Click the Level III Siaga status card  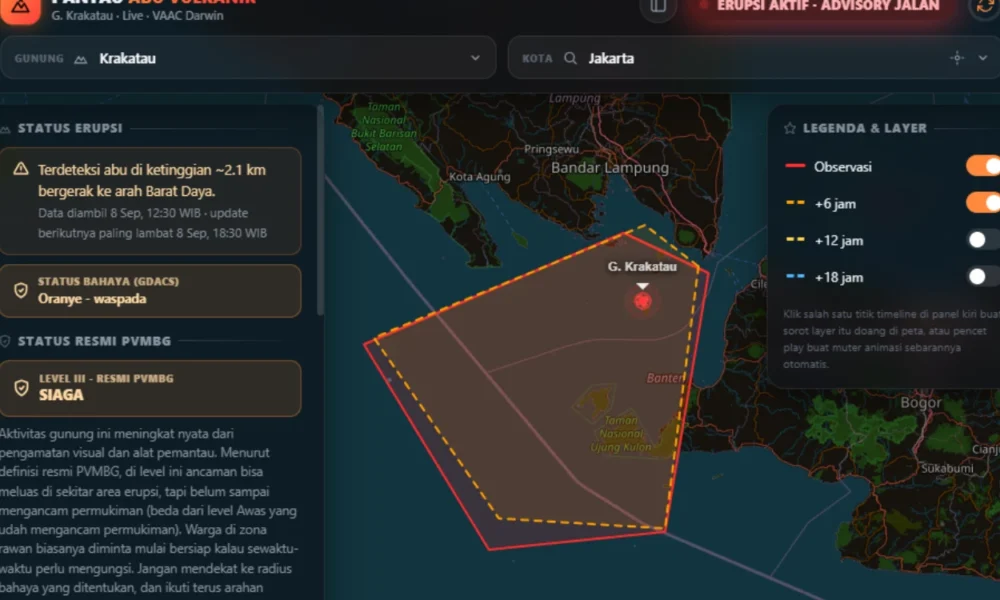pos(151,388)
